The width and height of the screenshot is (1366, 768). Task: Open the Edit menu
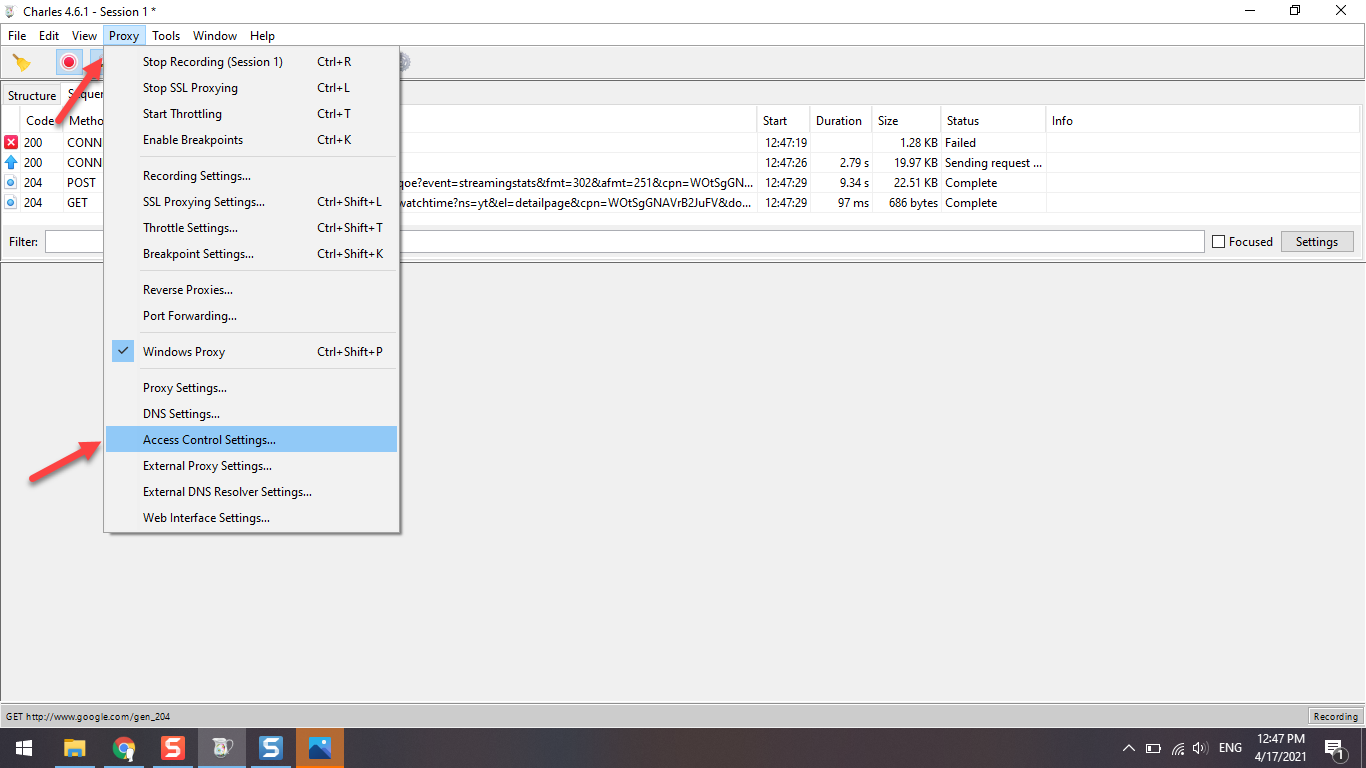(x=49, y=36)
